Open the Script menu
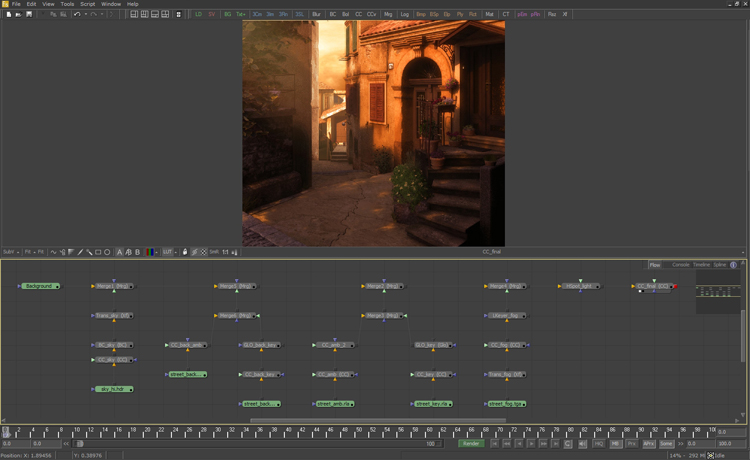 point(88,4)
